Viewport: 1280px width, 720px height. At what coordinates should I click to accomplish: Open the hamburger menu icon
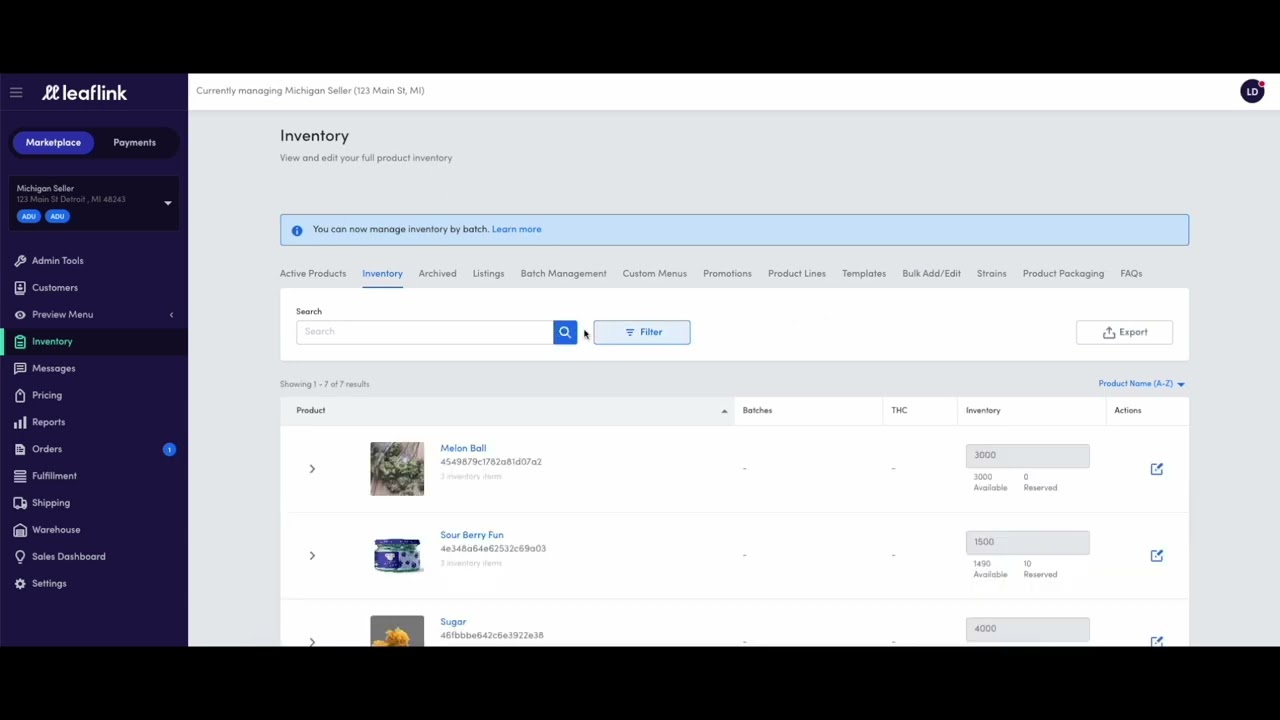16,93
